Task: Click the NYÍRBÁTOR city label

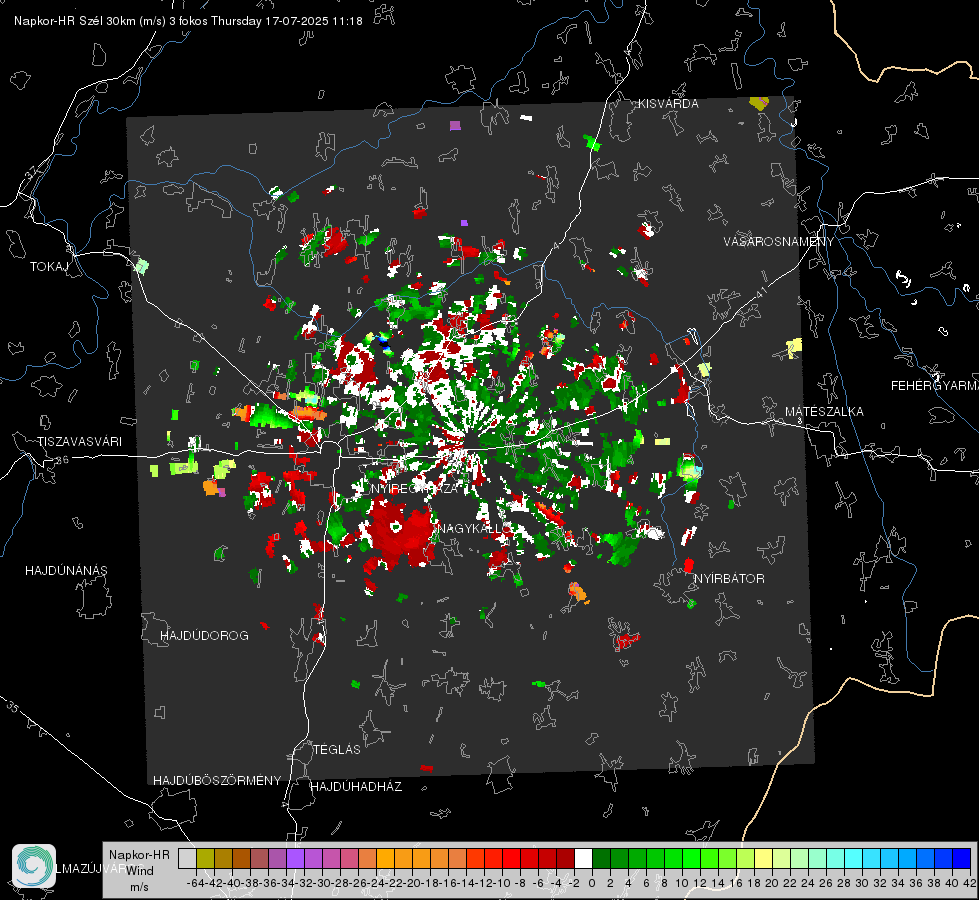Action: [729, 579]
